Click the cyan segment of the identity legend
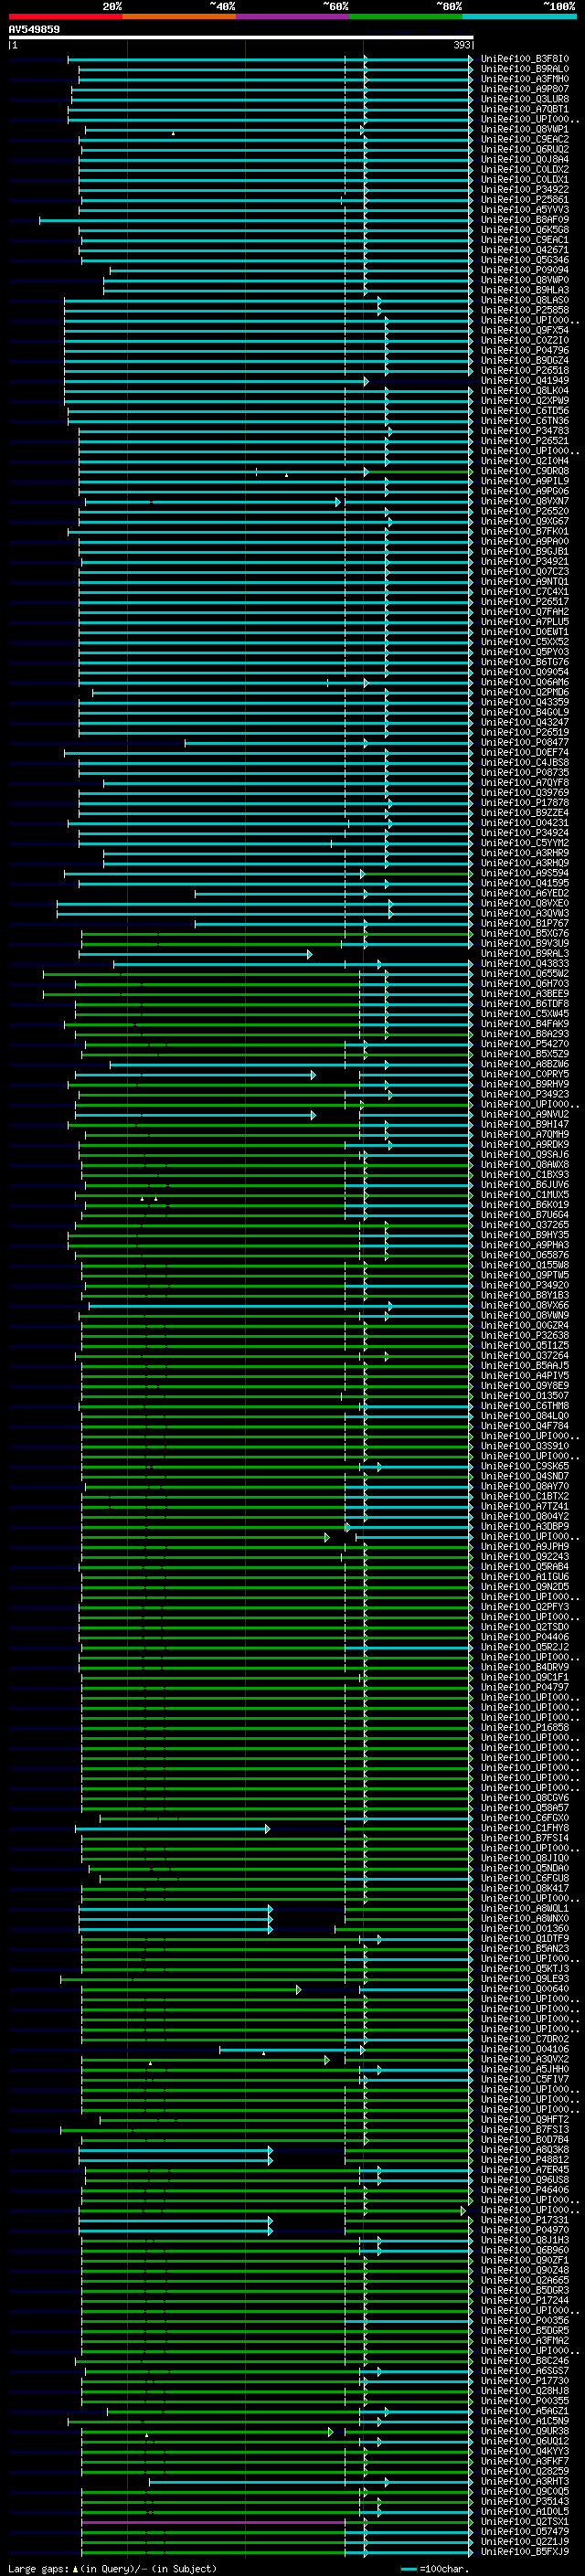585x2576 pixels. (519, 16)
